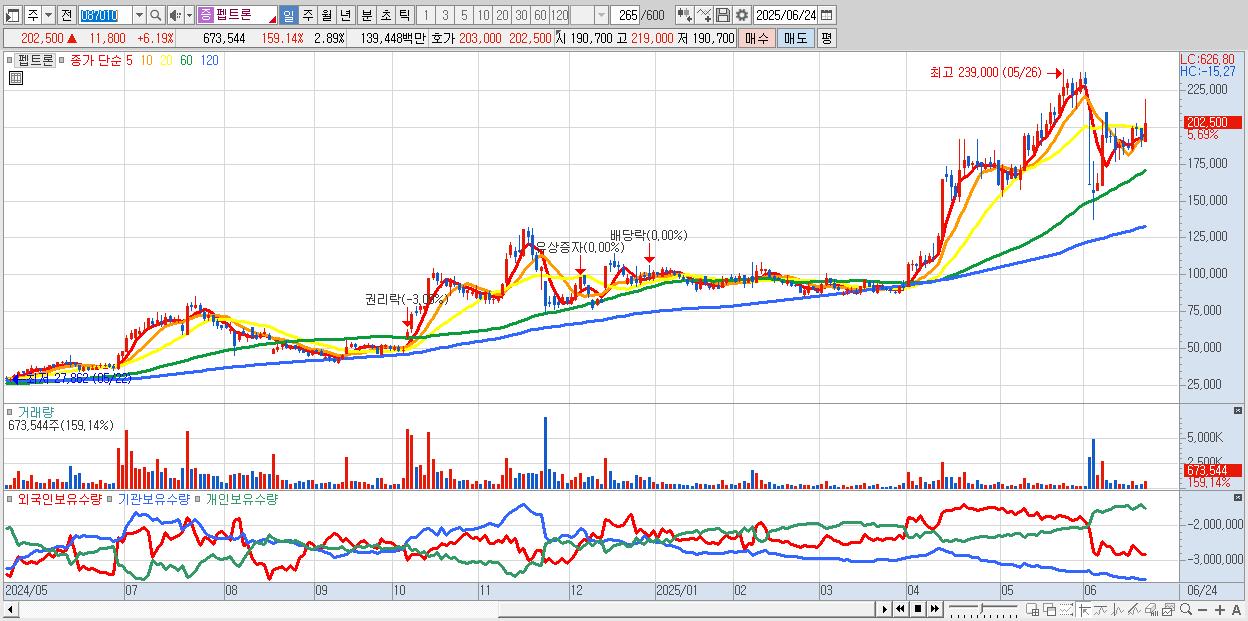Click the minus zoom-out icon
The height and width of the screenshot is (621, 1248).
(1203, 610)
